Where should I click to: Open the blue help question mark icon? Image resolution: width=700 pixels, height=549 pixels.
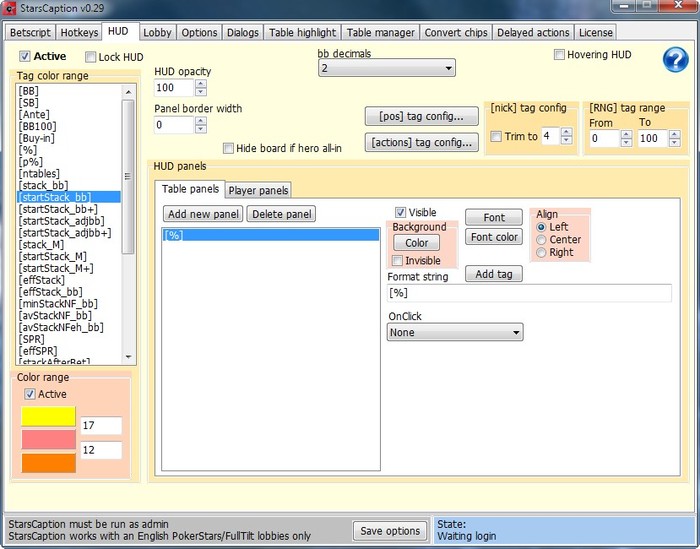(675, 59)
